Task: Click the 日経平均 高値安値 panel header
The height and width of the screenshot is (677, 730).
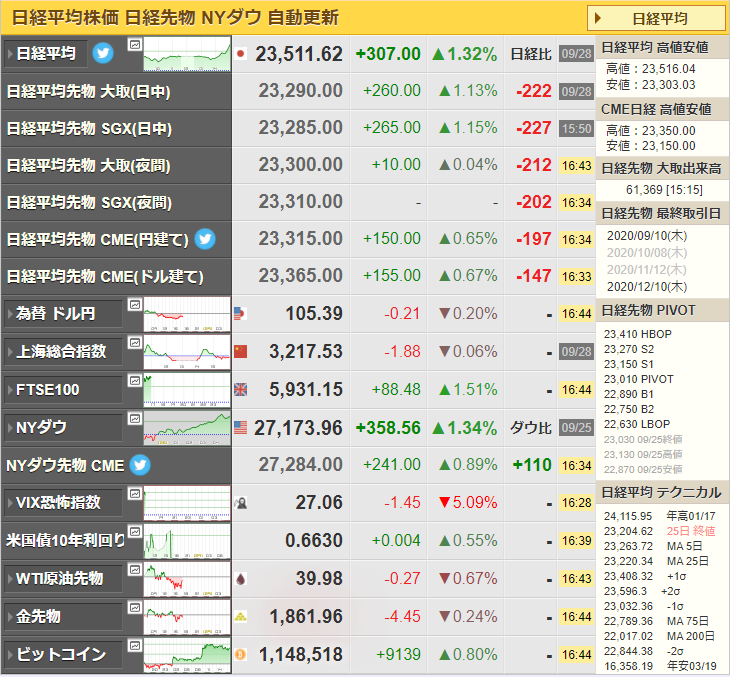Action: 662,47
